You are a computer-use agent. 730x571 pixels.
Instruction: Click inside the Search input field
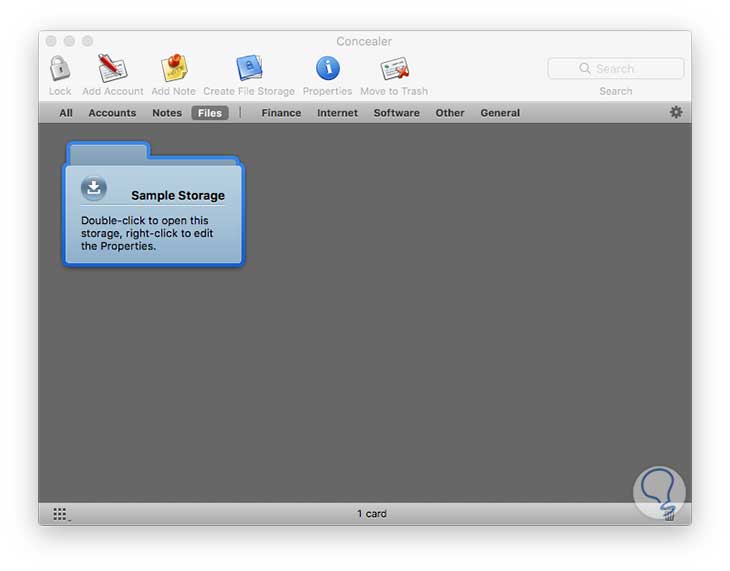(x=616, y=68)
